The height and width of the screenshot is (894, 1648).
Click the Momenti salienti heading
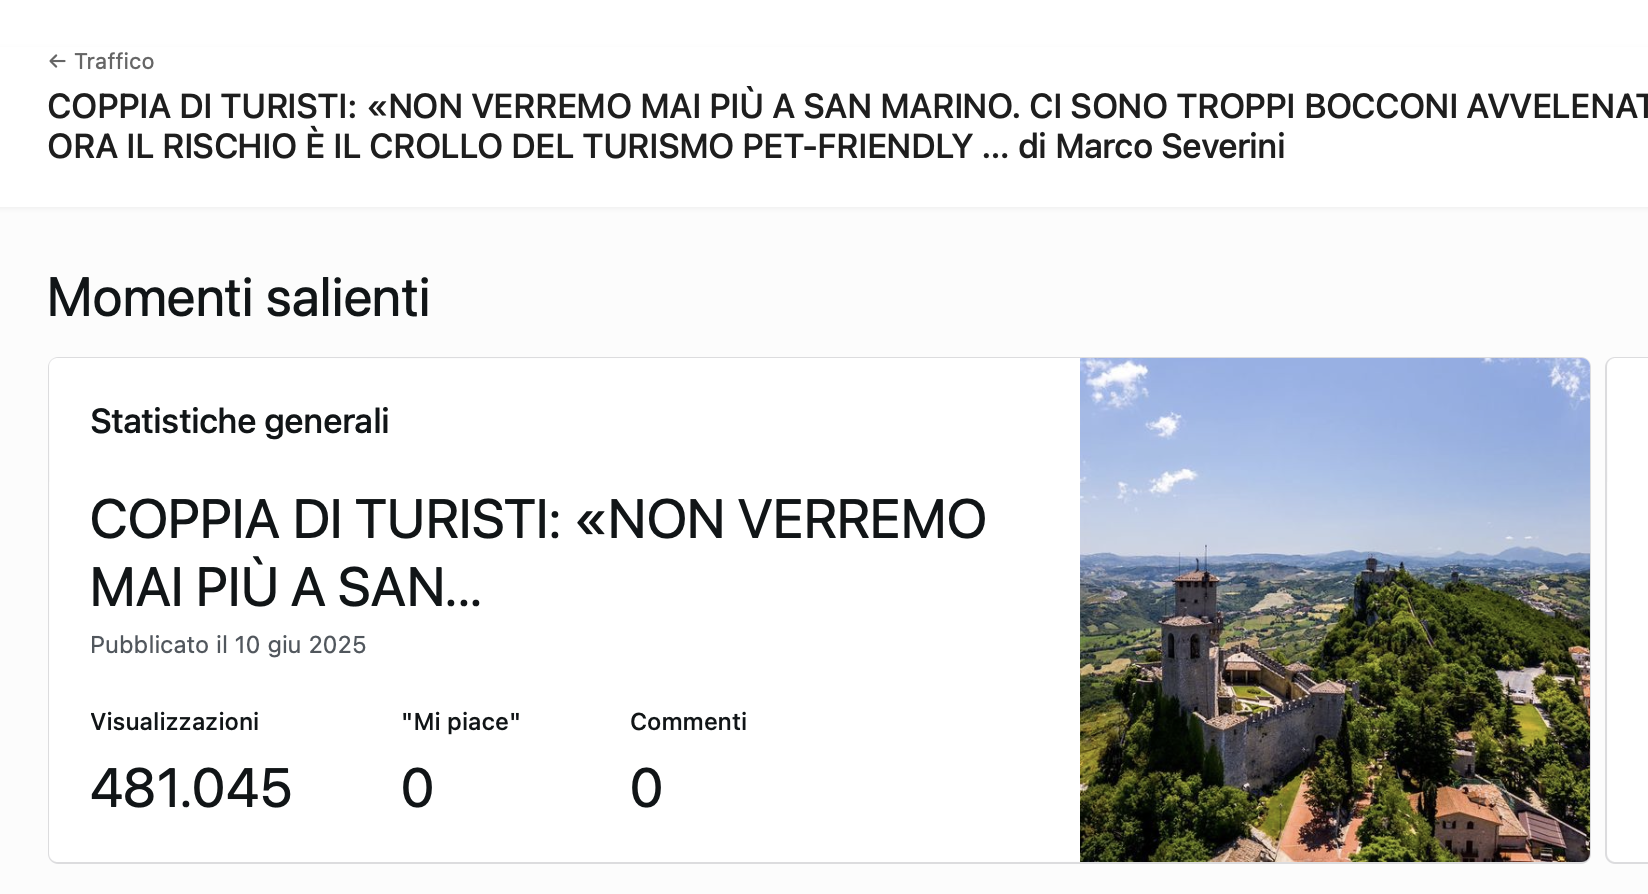(238, 297)
